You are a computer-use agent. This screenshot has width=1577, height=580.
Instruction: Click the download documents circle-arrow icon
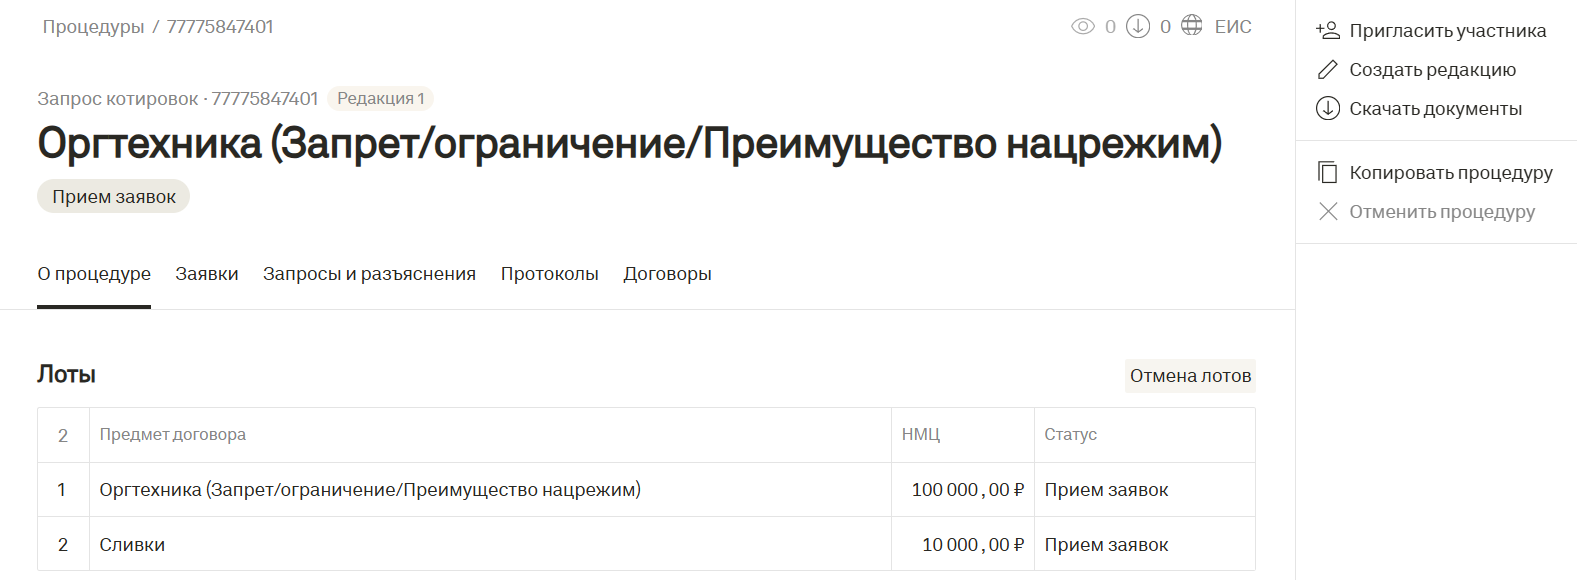[x=1327, y=109]
